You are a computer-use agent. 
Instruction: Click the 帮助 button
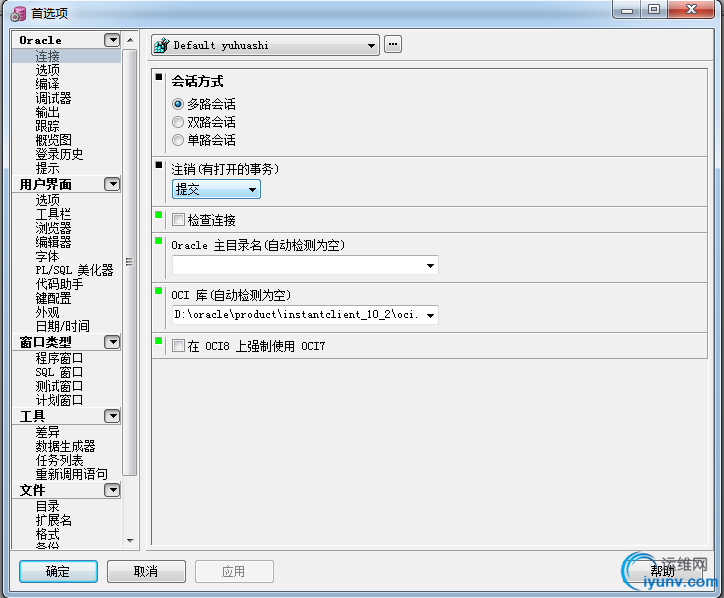click(x=663, y=572)
